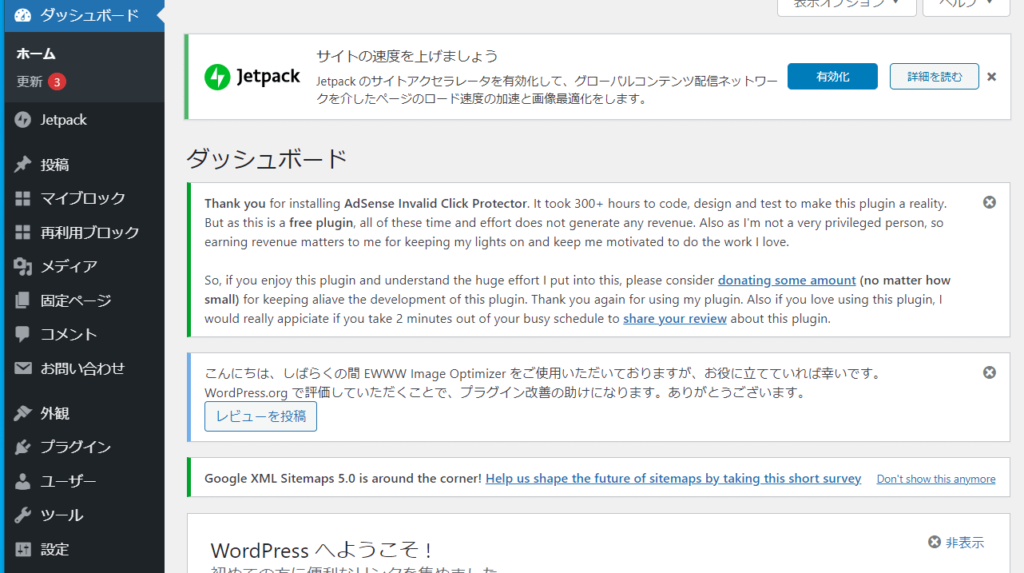
Task: Click the grid icon next to 再利用ブロック
Action: click(x=23, y=232)
